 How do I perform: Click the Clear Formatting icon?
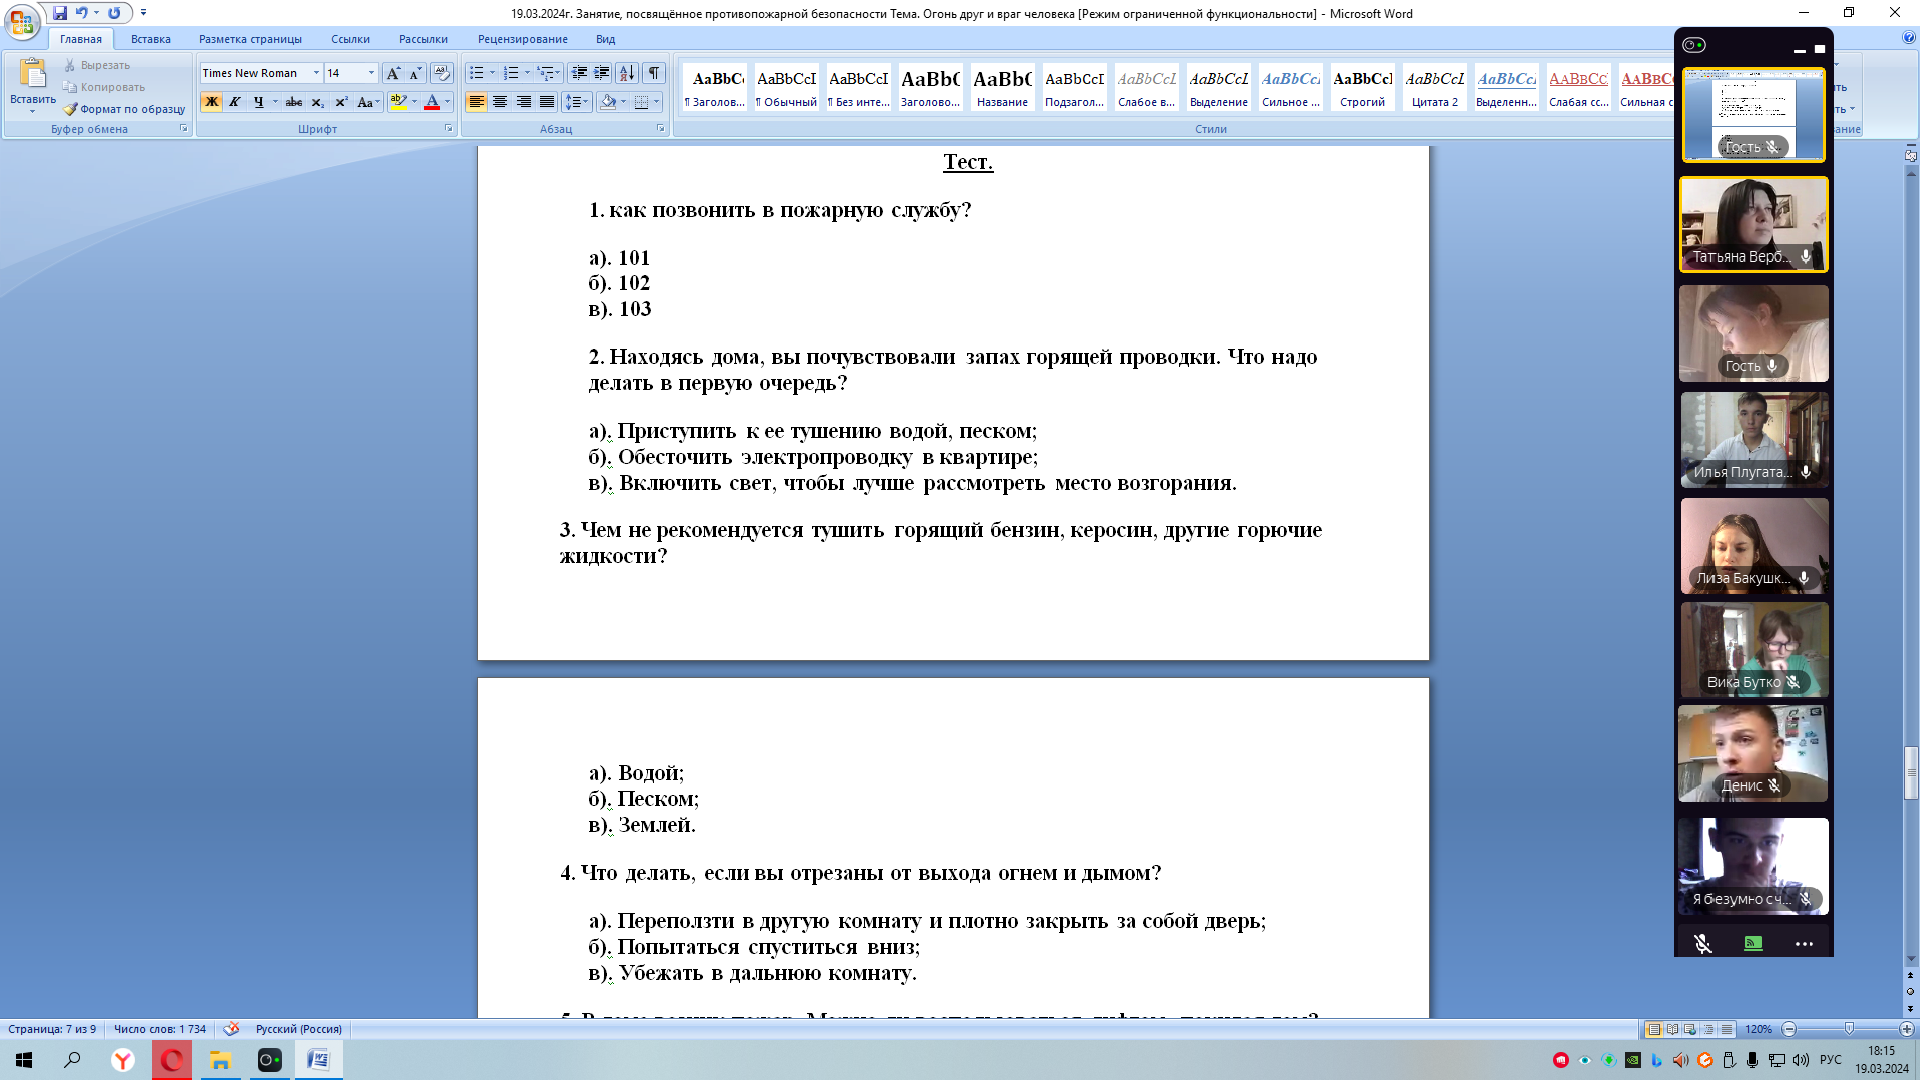(441, 73)
